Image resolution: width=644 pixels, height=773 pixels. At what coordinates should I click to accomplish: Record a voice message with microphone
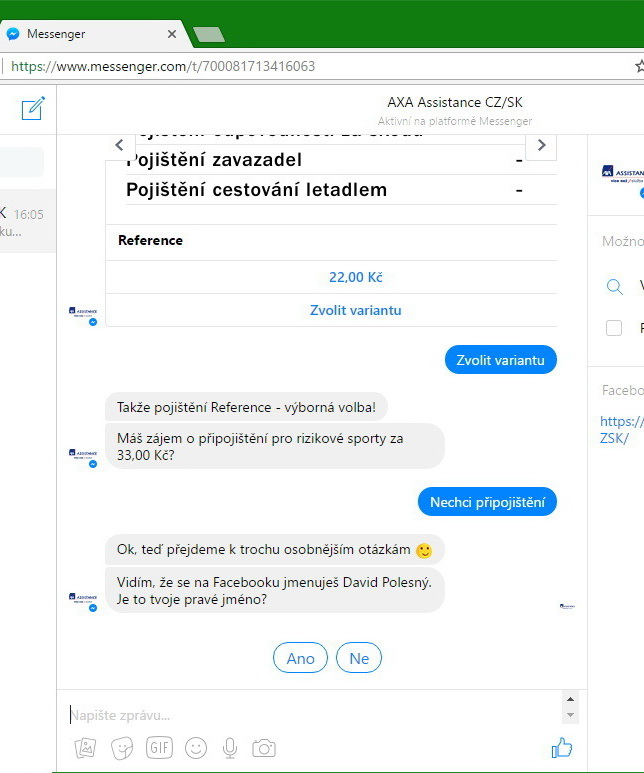tap(230, 748)
